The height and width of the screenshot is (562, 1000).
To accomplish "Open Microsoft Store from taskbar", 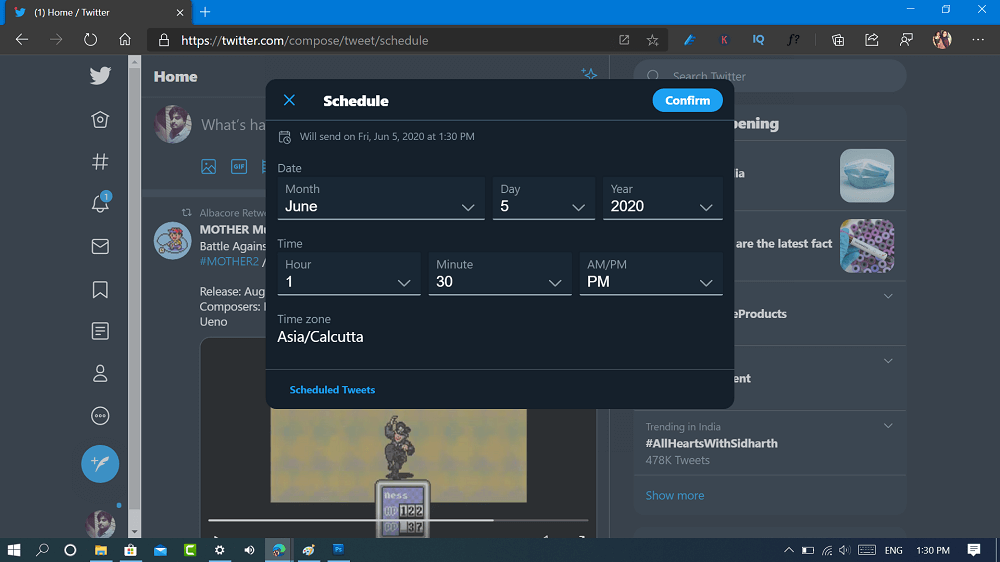I will coord(130,550).
